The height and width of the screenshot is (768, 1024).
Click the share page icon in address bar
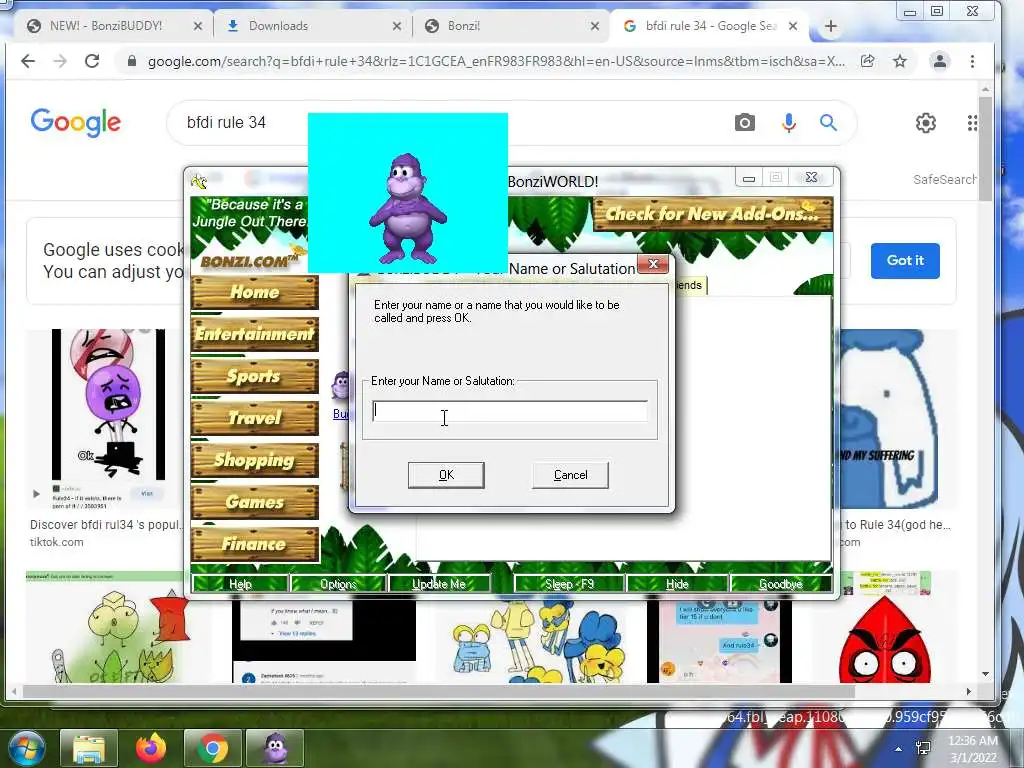[x=867, y=61]
